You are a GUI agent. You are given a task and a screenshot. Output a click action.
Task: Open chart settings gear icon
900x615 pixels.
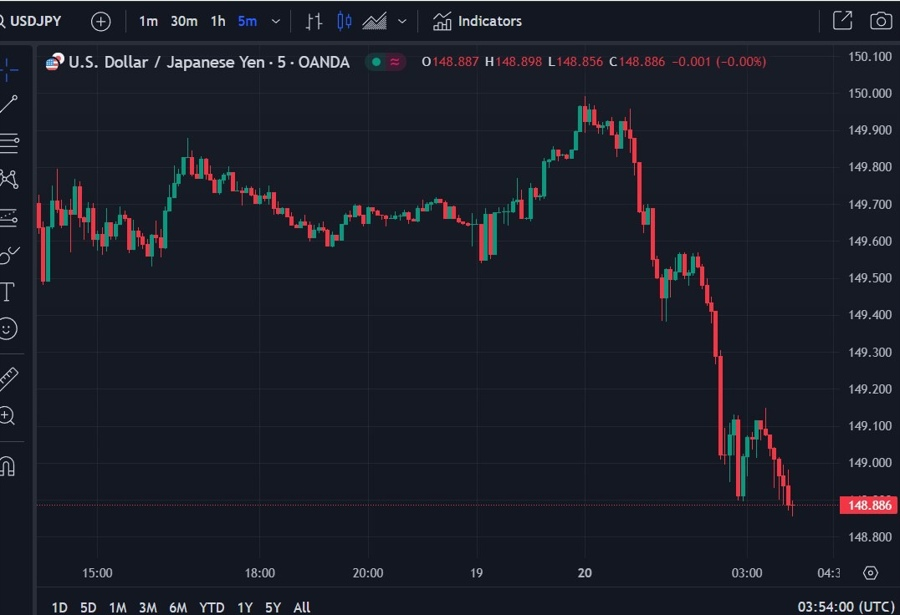(870, 573)
